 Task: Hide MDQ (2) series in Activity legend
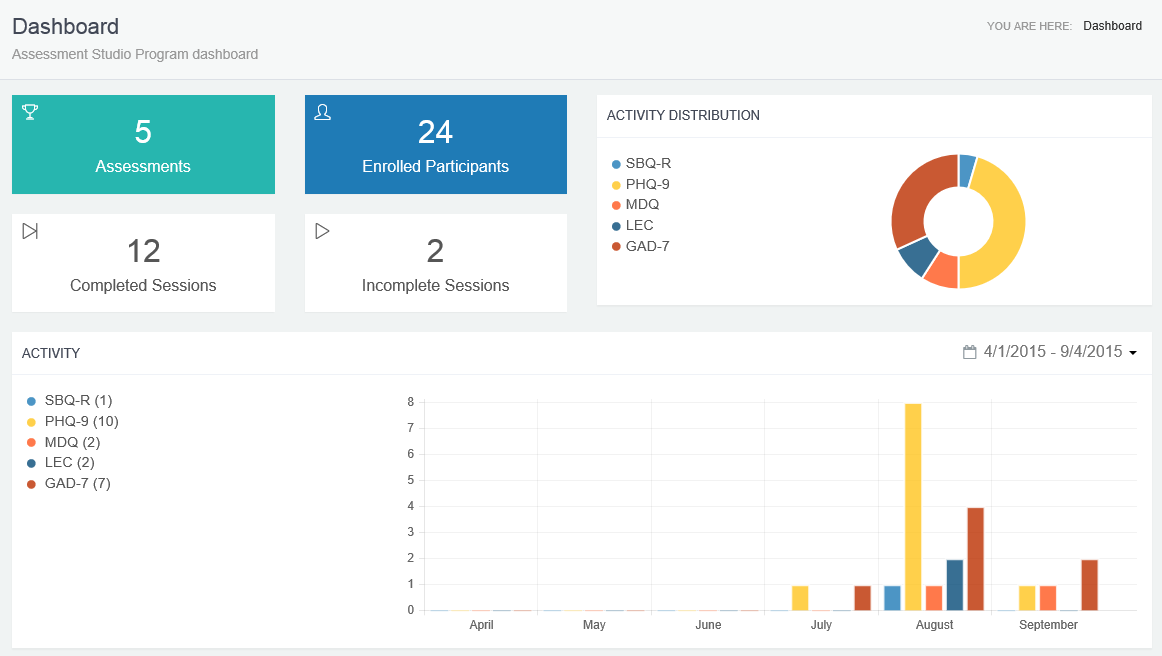72,442
